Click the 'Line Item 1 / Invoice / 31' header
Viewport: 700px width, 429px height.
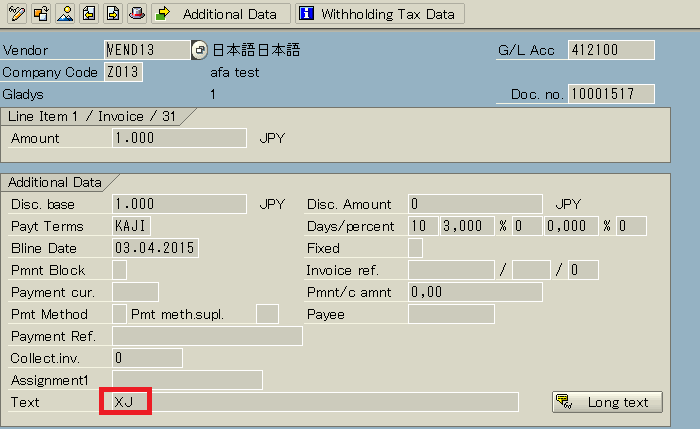pyautogui.click(x=91, y=117)
